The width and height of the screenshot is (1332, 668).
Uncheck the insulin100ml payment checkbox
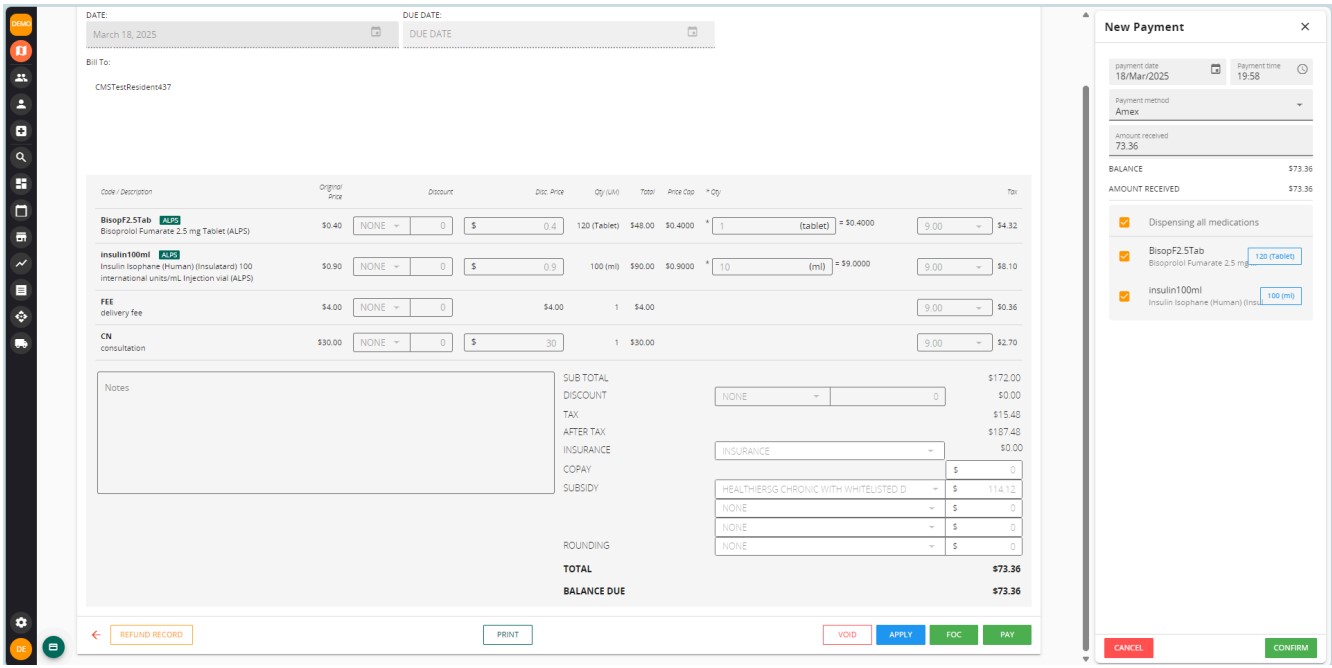(x=1124, y=296)
